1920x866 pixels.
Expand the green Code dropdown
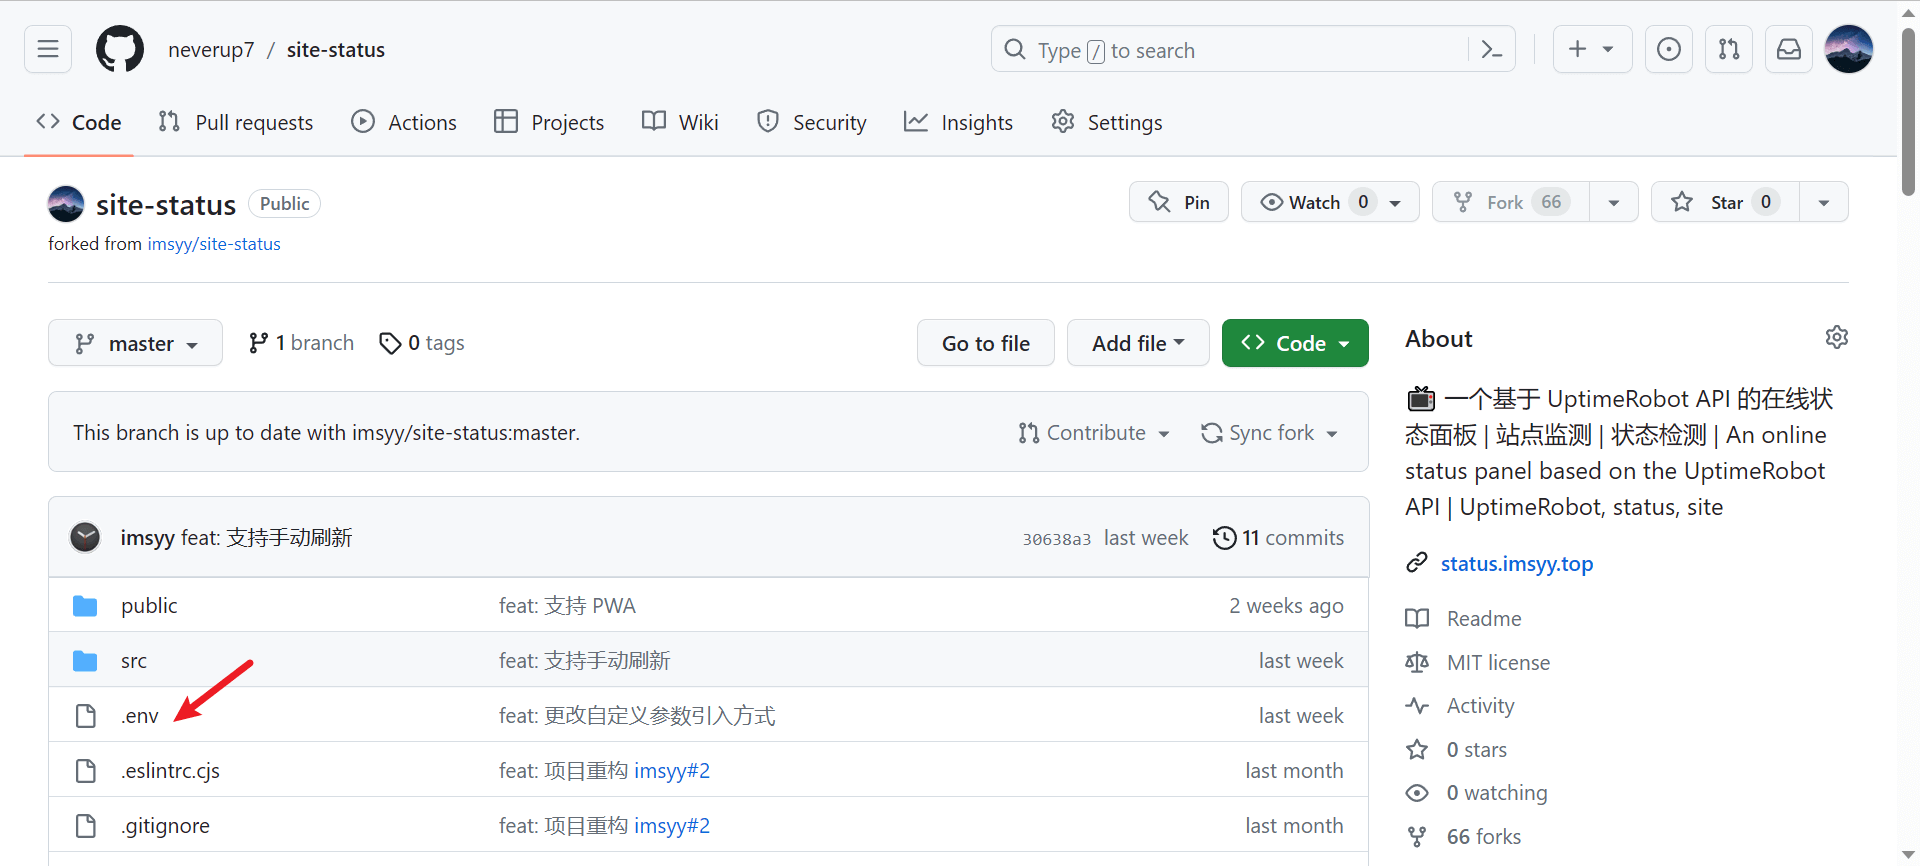click(1294, 344)
